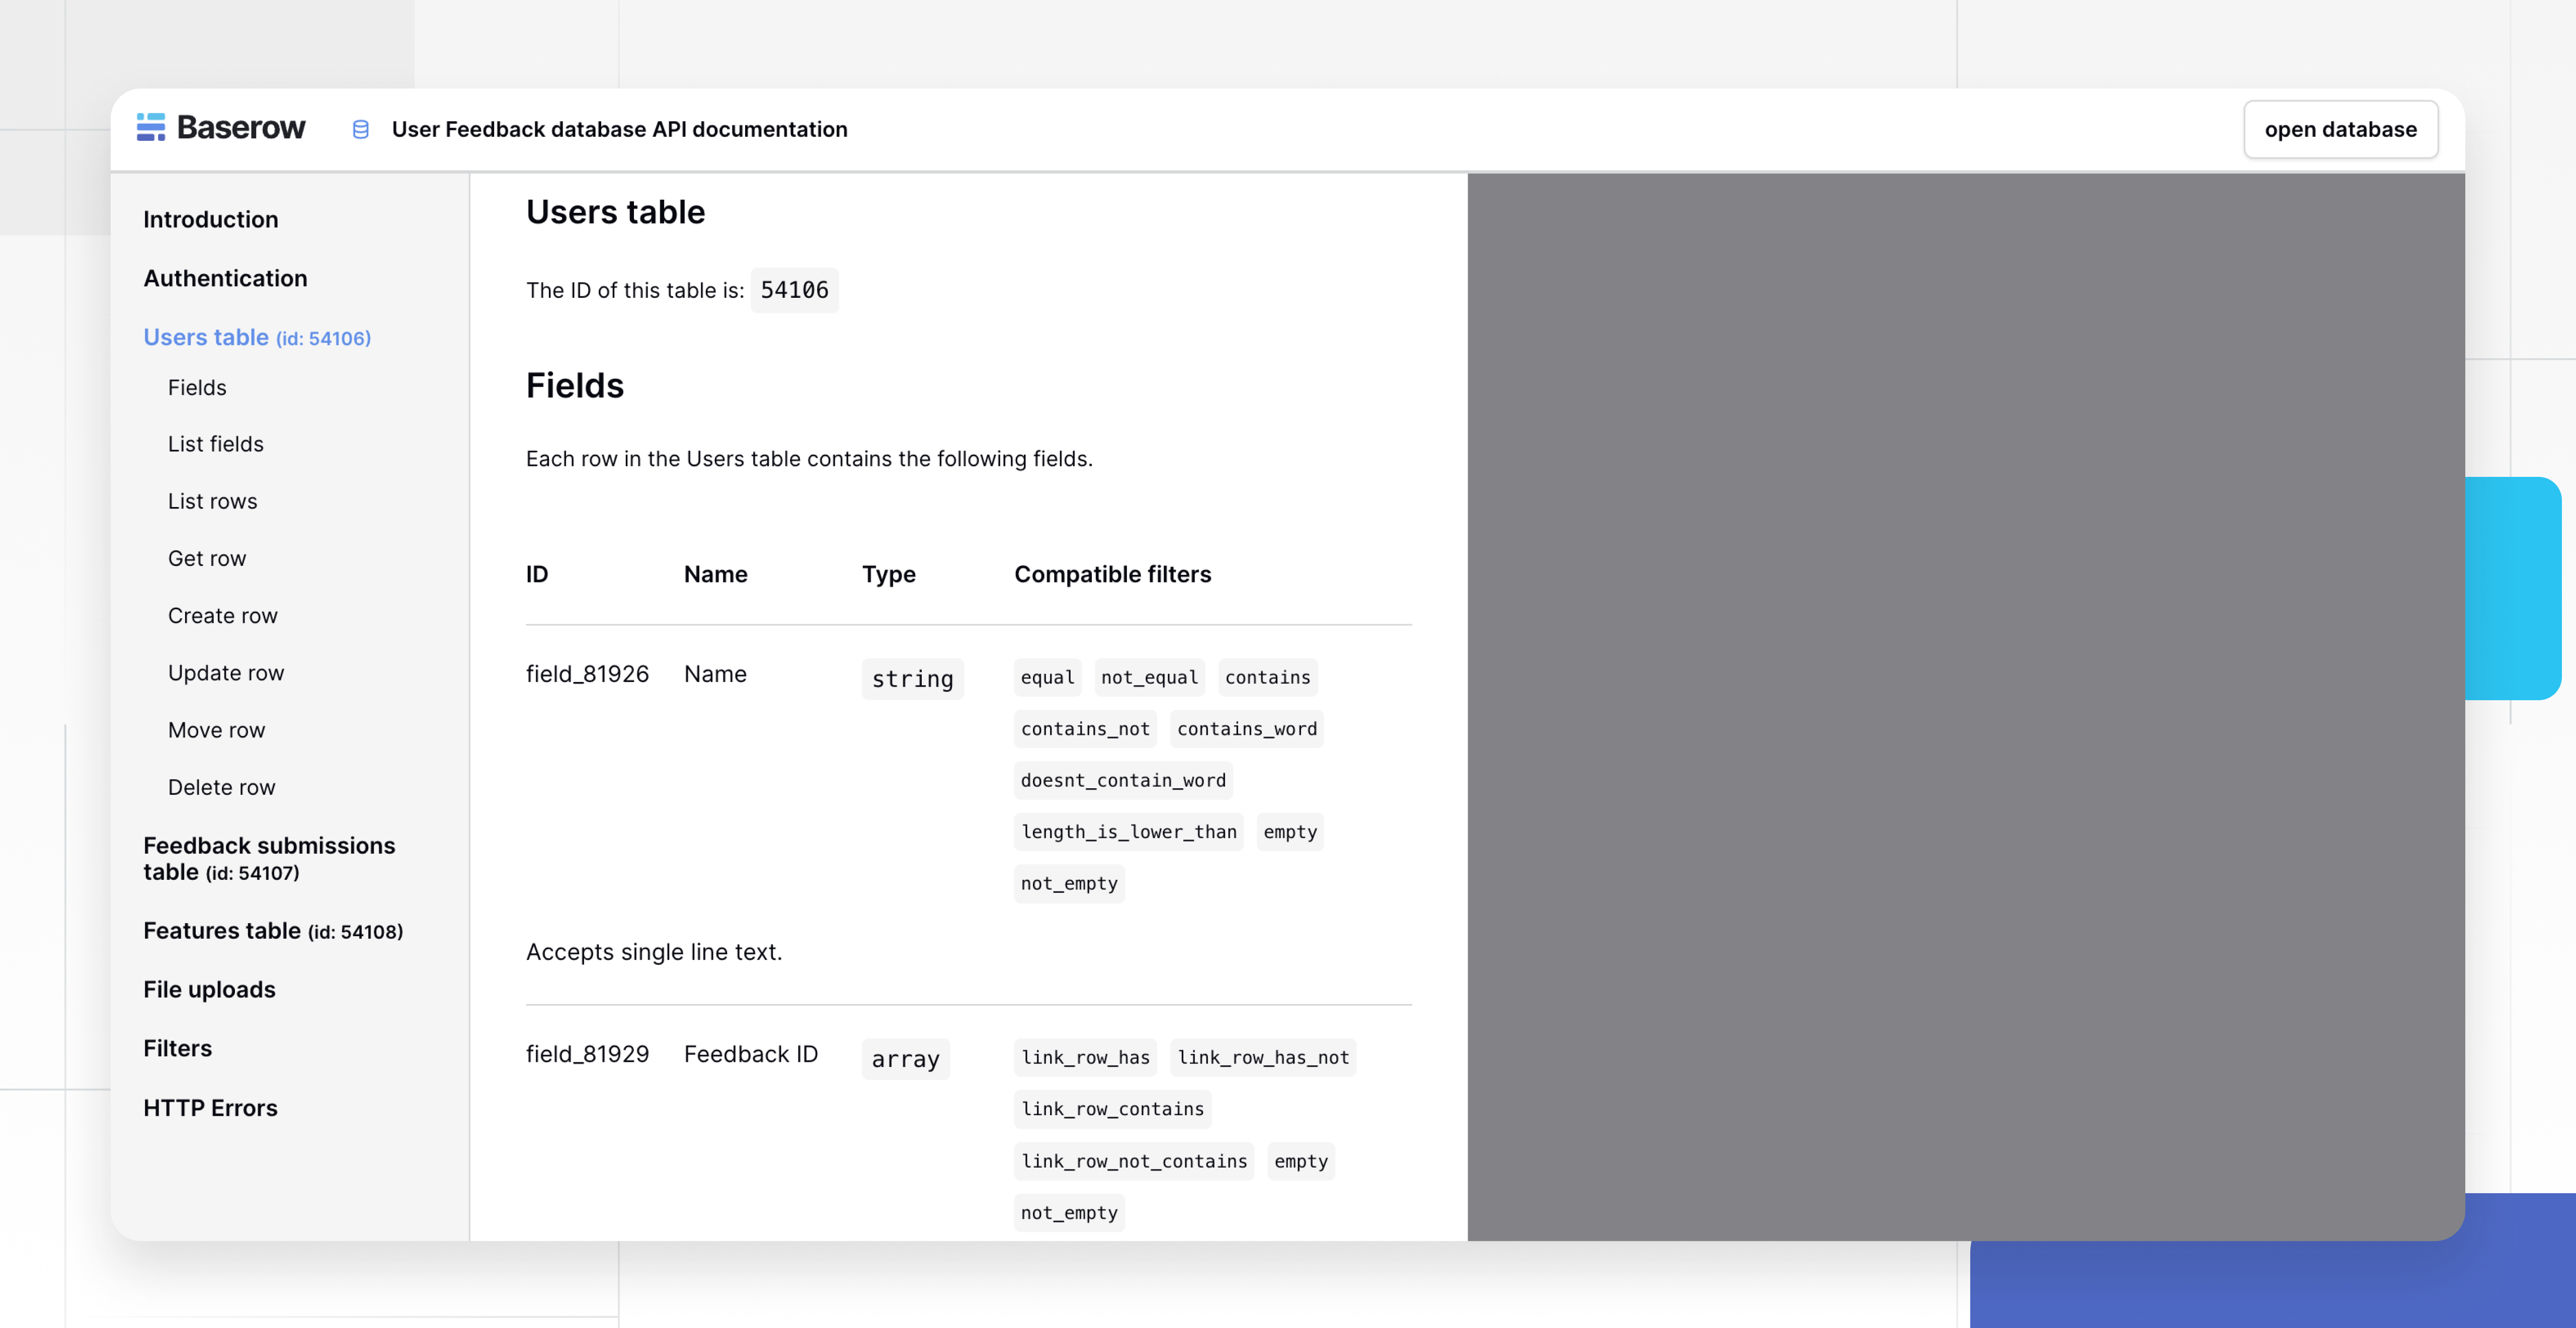Image resolution: width=2576 pixels, height=1328 pixels.
Task: Click the open database button
Action: pyautogui.click(x=2340, y=129)
